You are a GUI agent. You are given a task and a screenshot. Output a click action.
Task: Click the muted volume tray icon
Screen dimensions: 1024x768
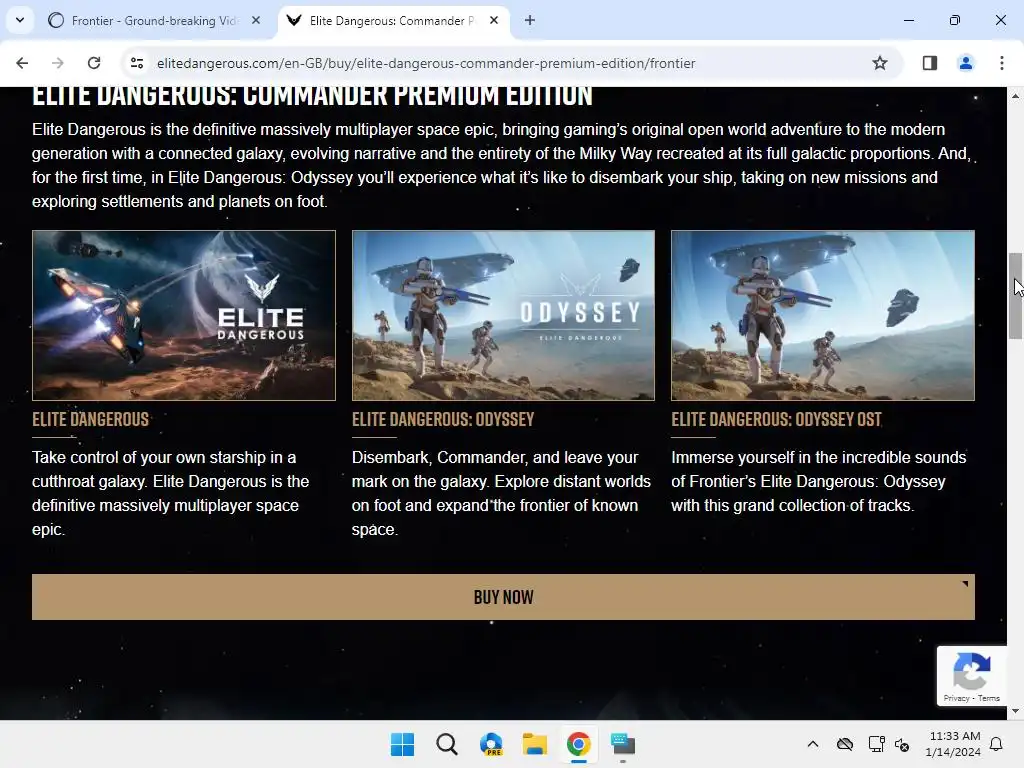point(902,744)
